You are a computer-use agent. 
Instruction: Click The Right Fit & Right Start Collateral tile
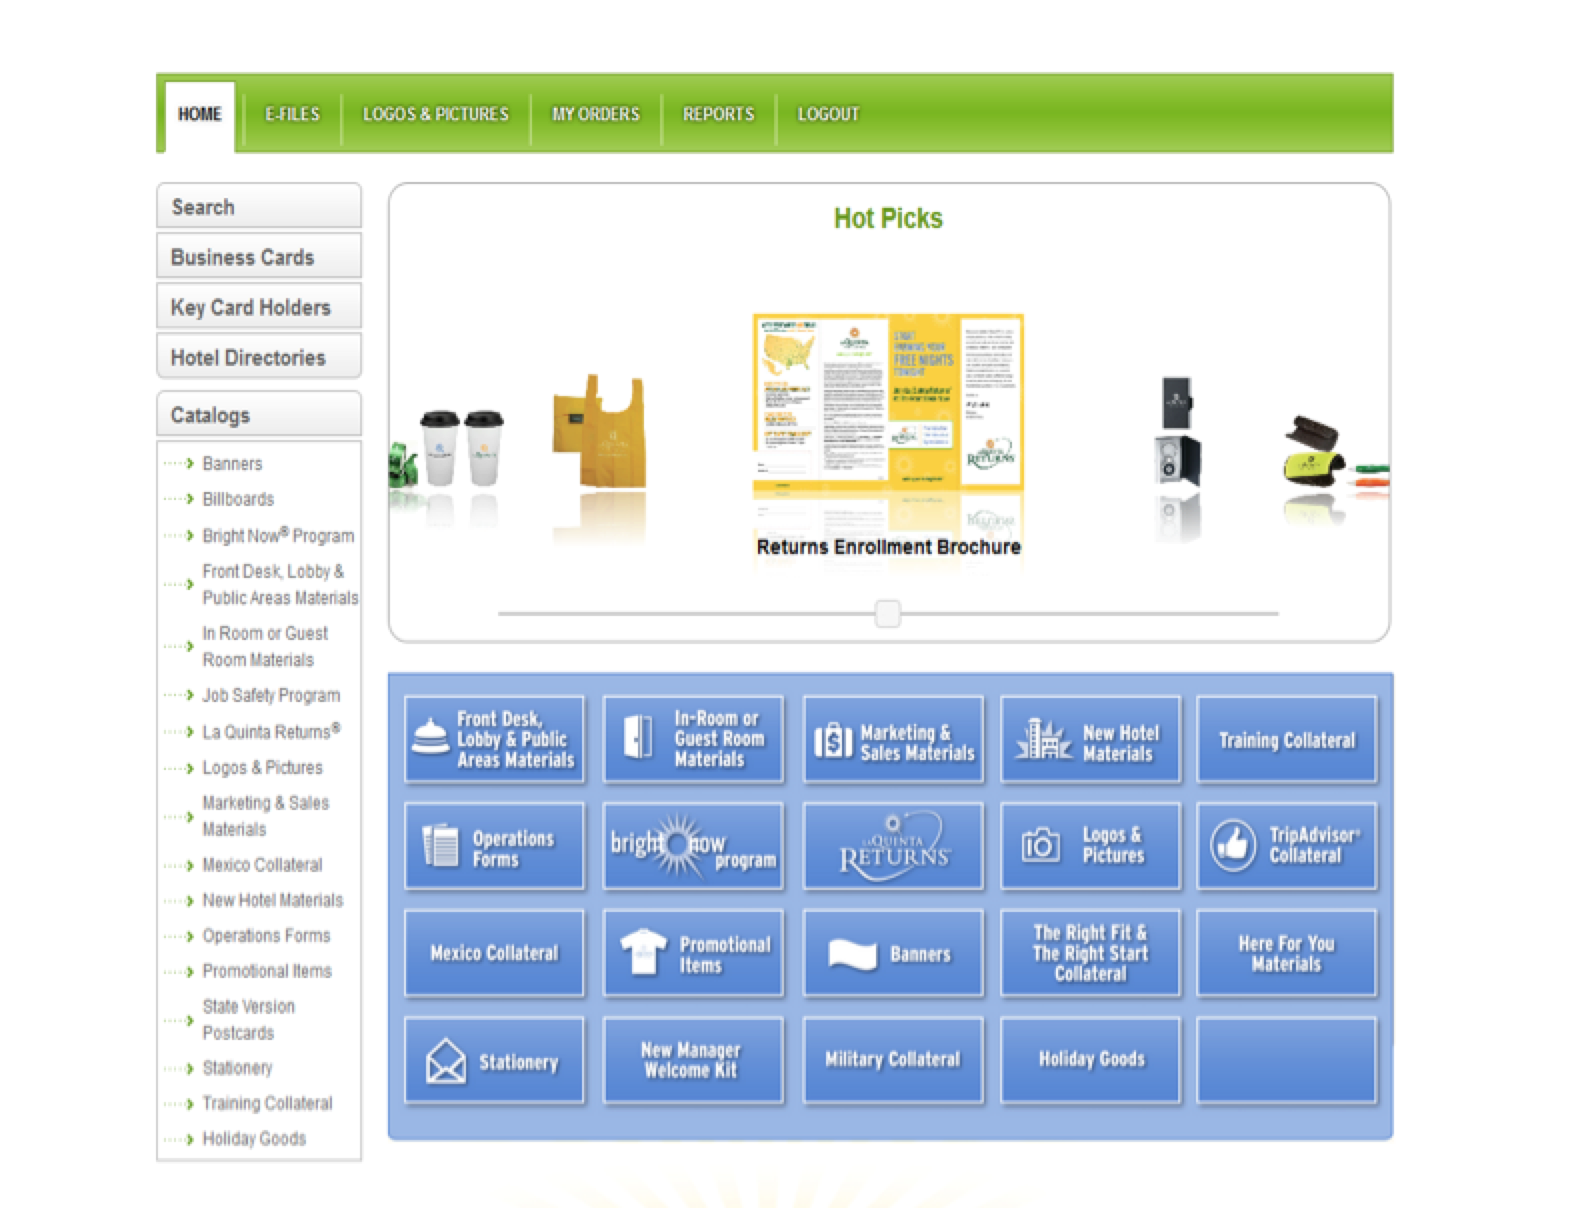coord(1090,953)
